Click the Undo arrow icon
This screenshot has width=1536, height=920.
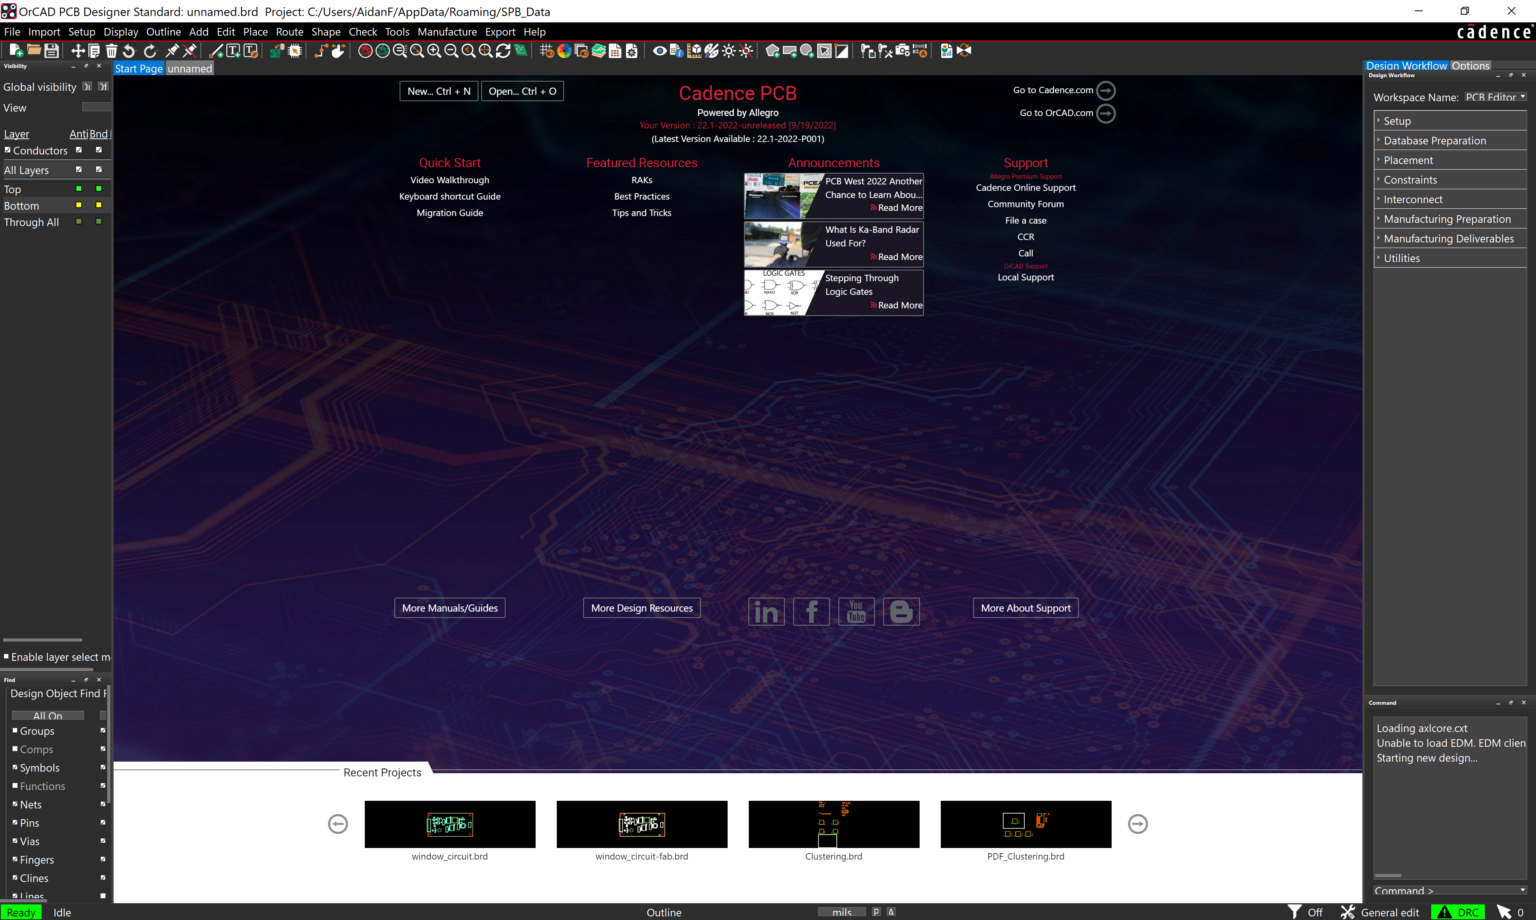tap(129, 51)
